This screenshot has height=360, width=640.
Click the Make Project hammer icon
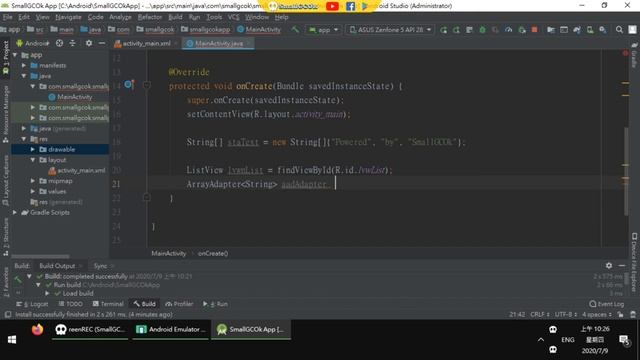[295, 29]
